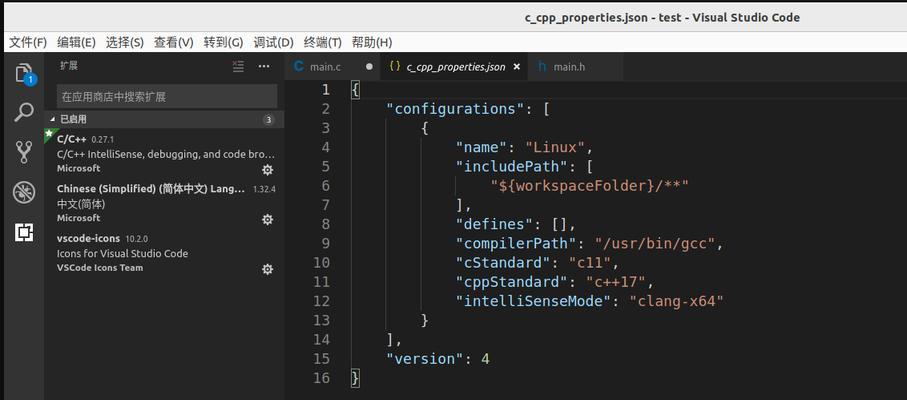
Task: Click the C file icon on the main.c tab
Action: point(298,66)
